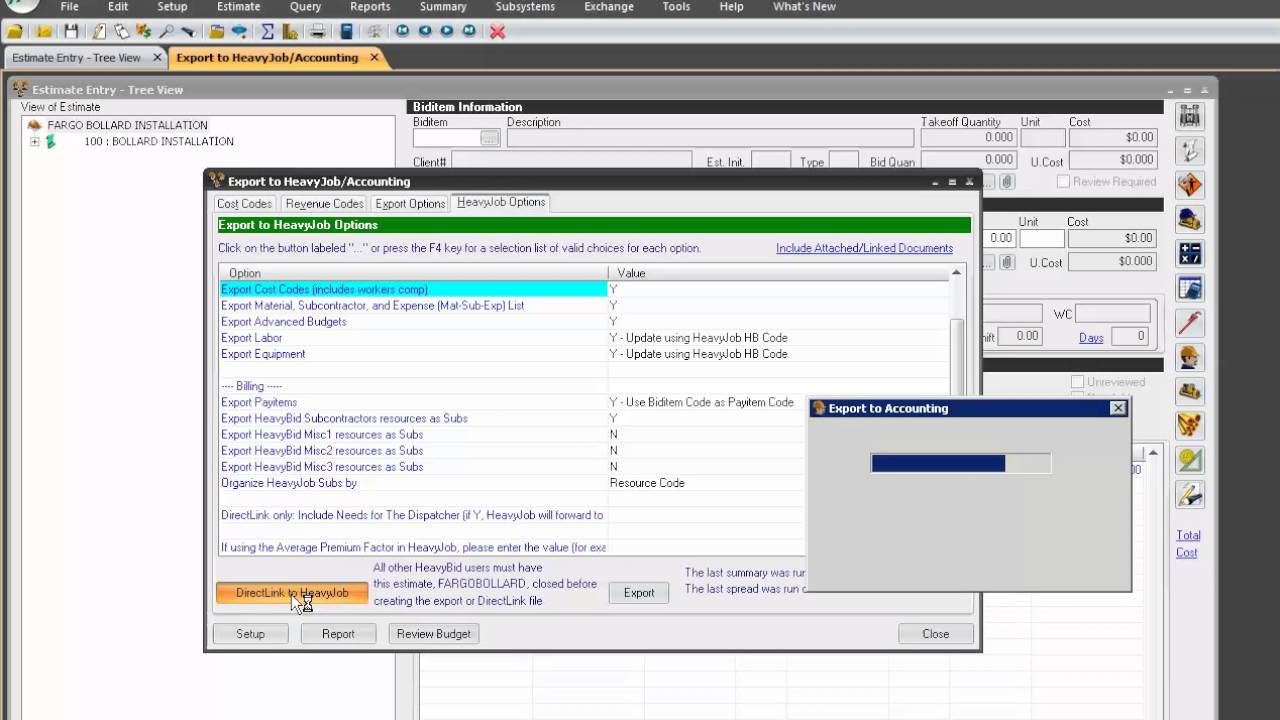1280x720 pixels.
Task: Click the flashlight toolbar icon
Action: tap(188, 31)
